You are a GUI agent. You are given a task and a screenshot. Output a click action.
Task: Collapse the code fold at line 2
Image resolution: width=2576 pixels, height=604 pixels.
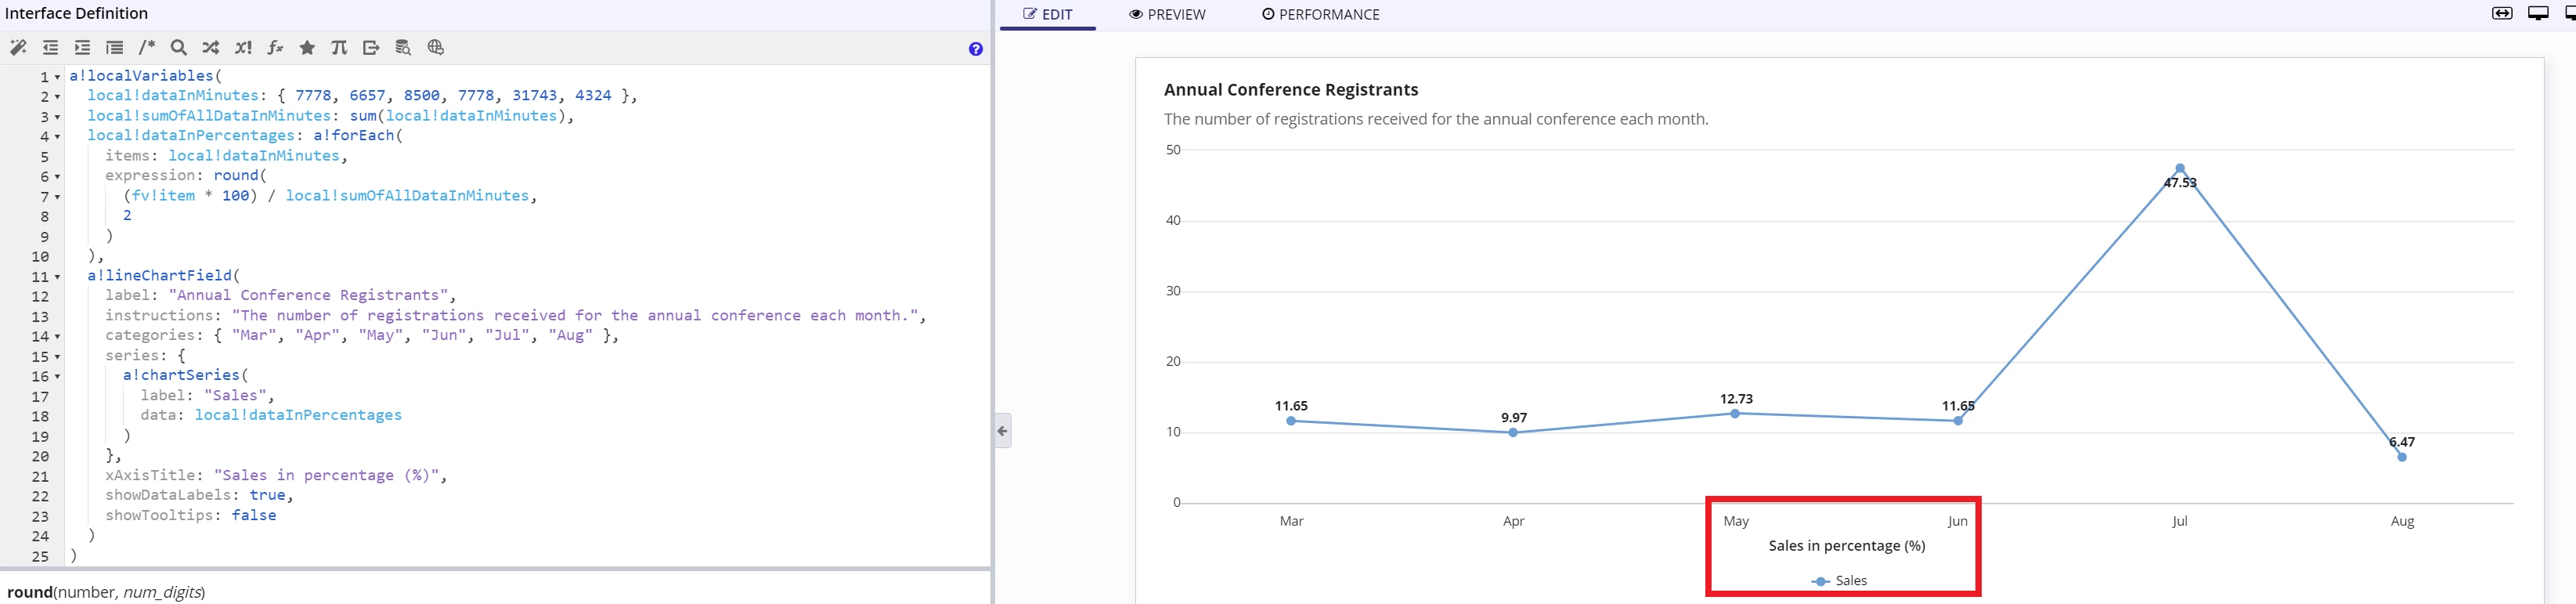click(57, 97)
